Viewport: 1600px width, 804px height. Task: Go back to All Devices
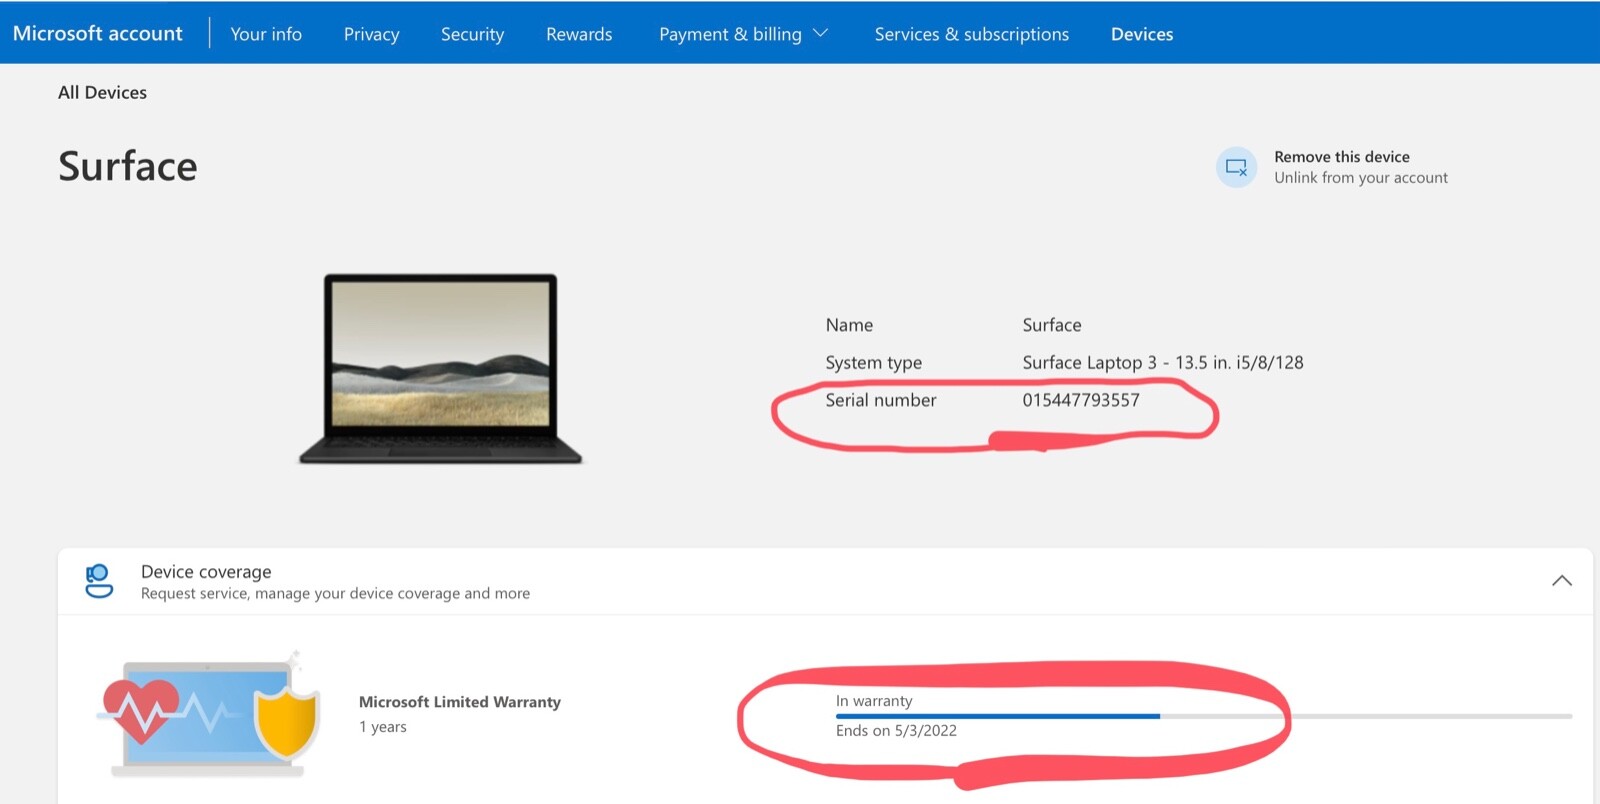click(x=102, y=92)
